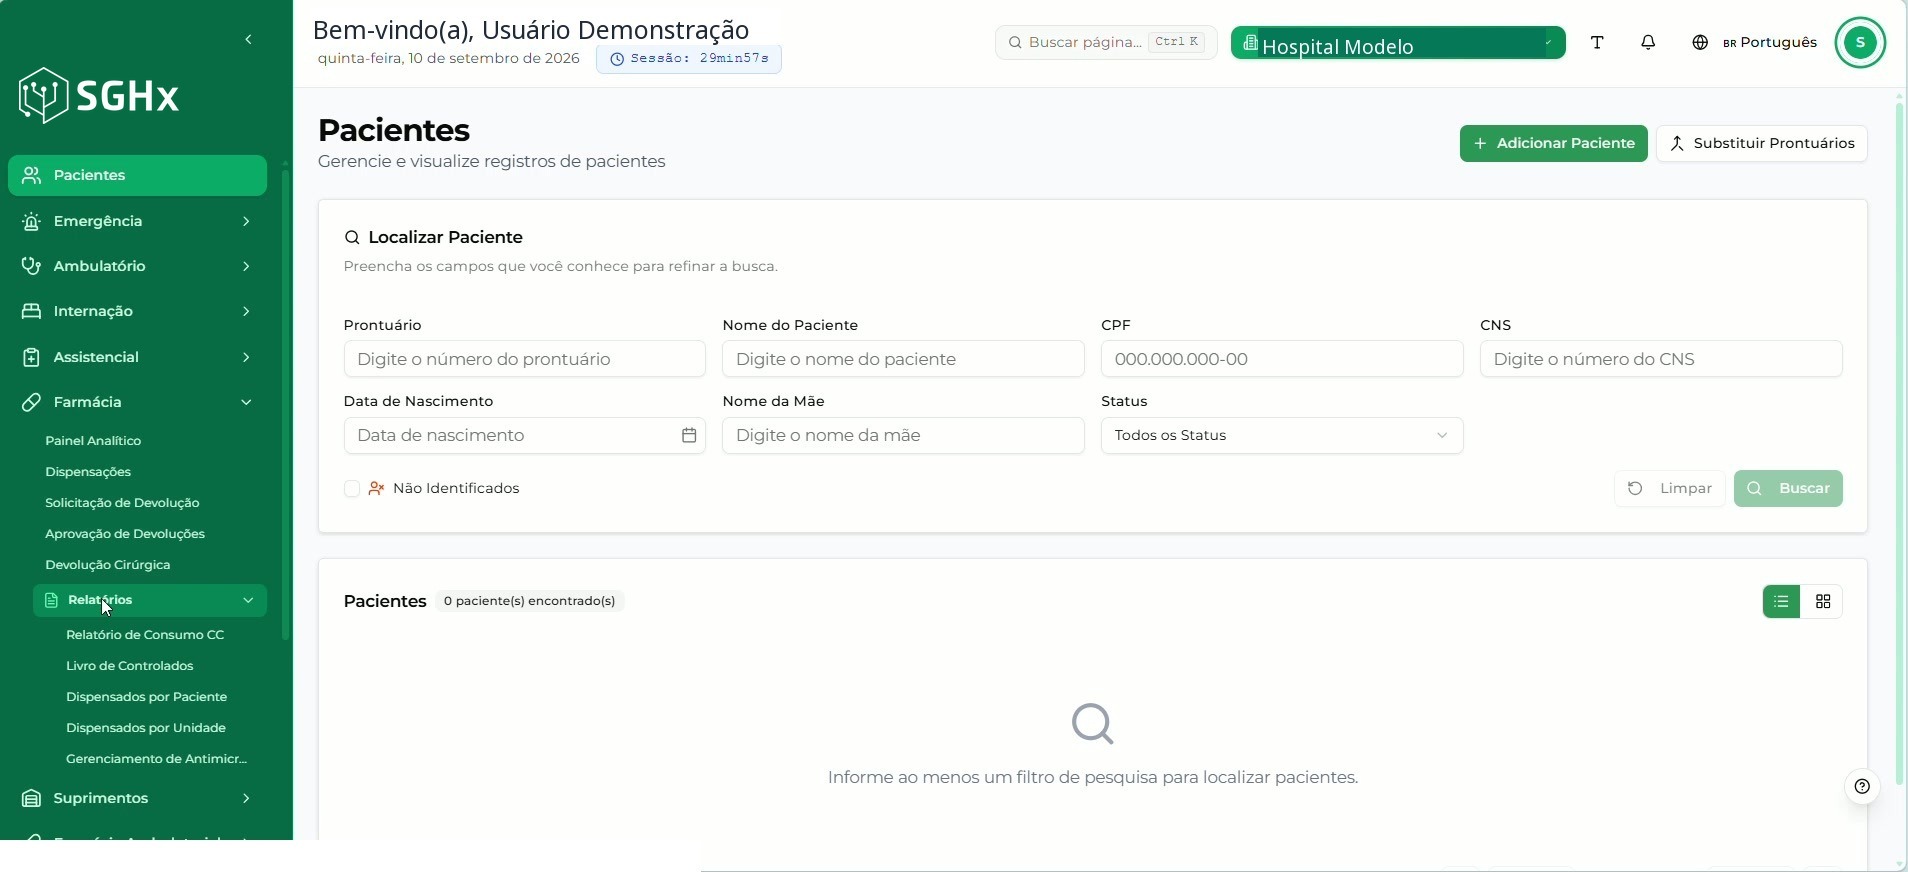Open the text size T icon
Image resolution: width=1908 pixels, height=872 pixels.
click(1597, 42)
